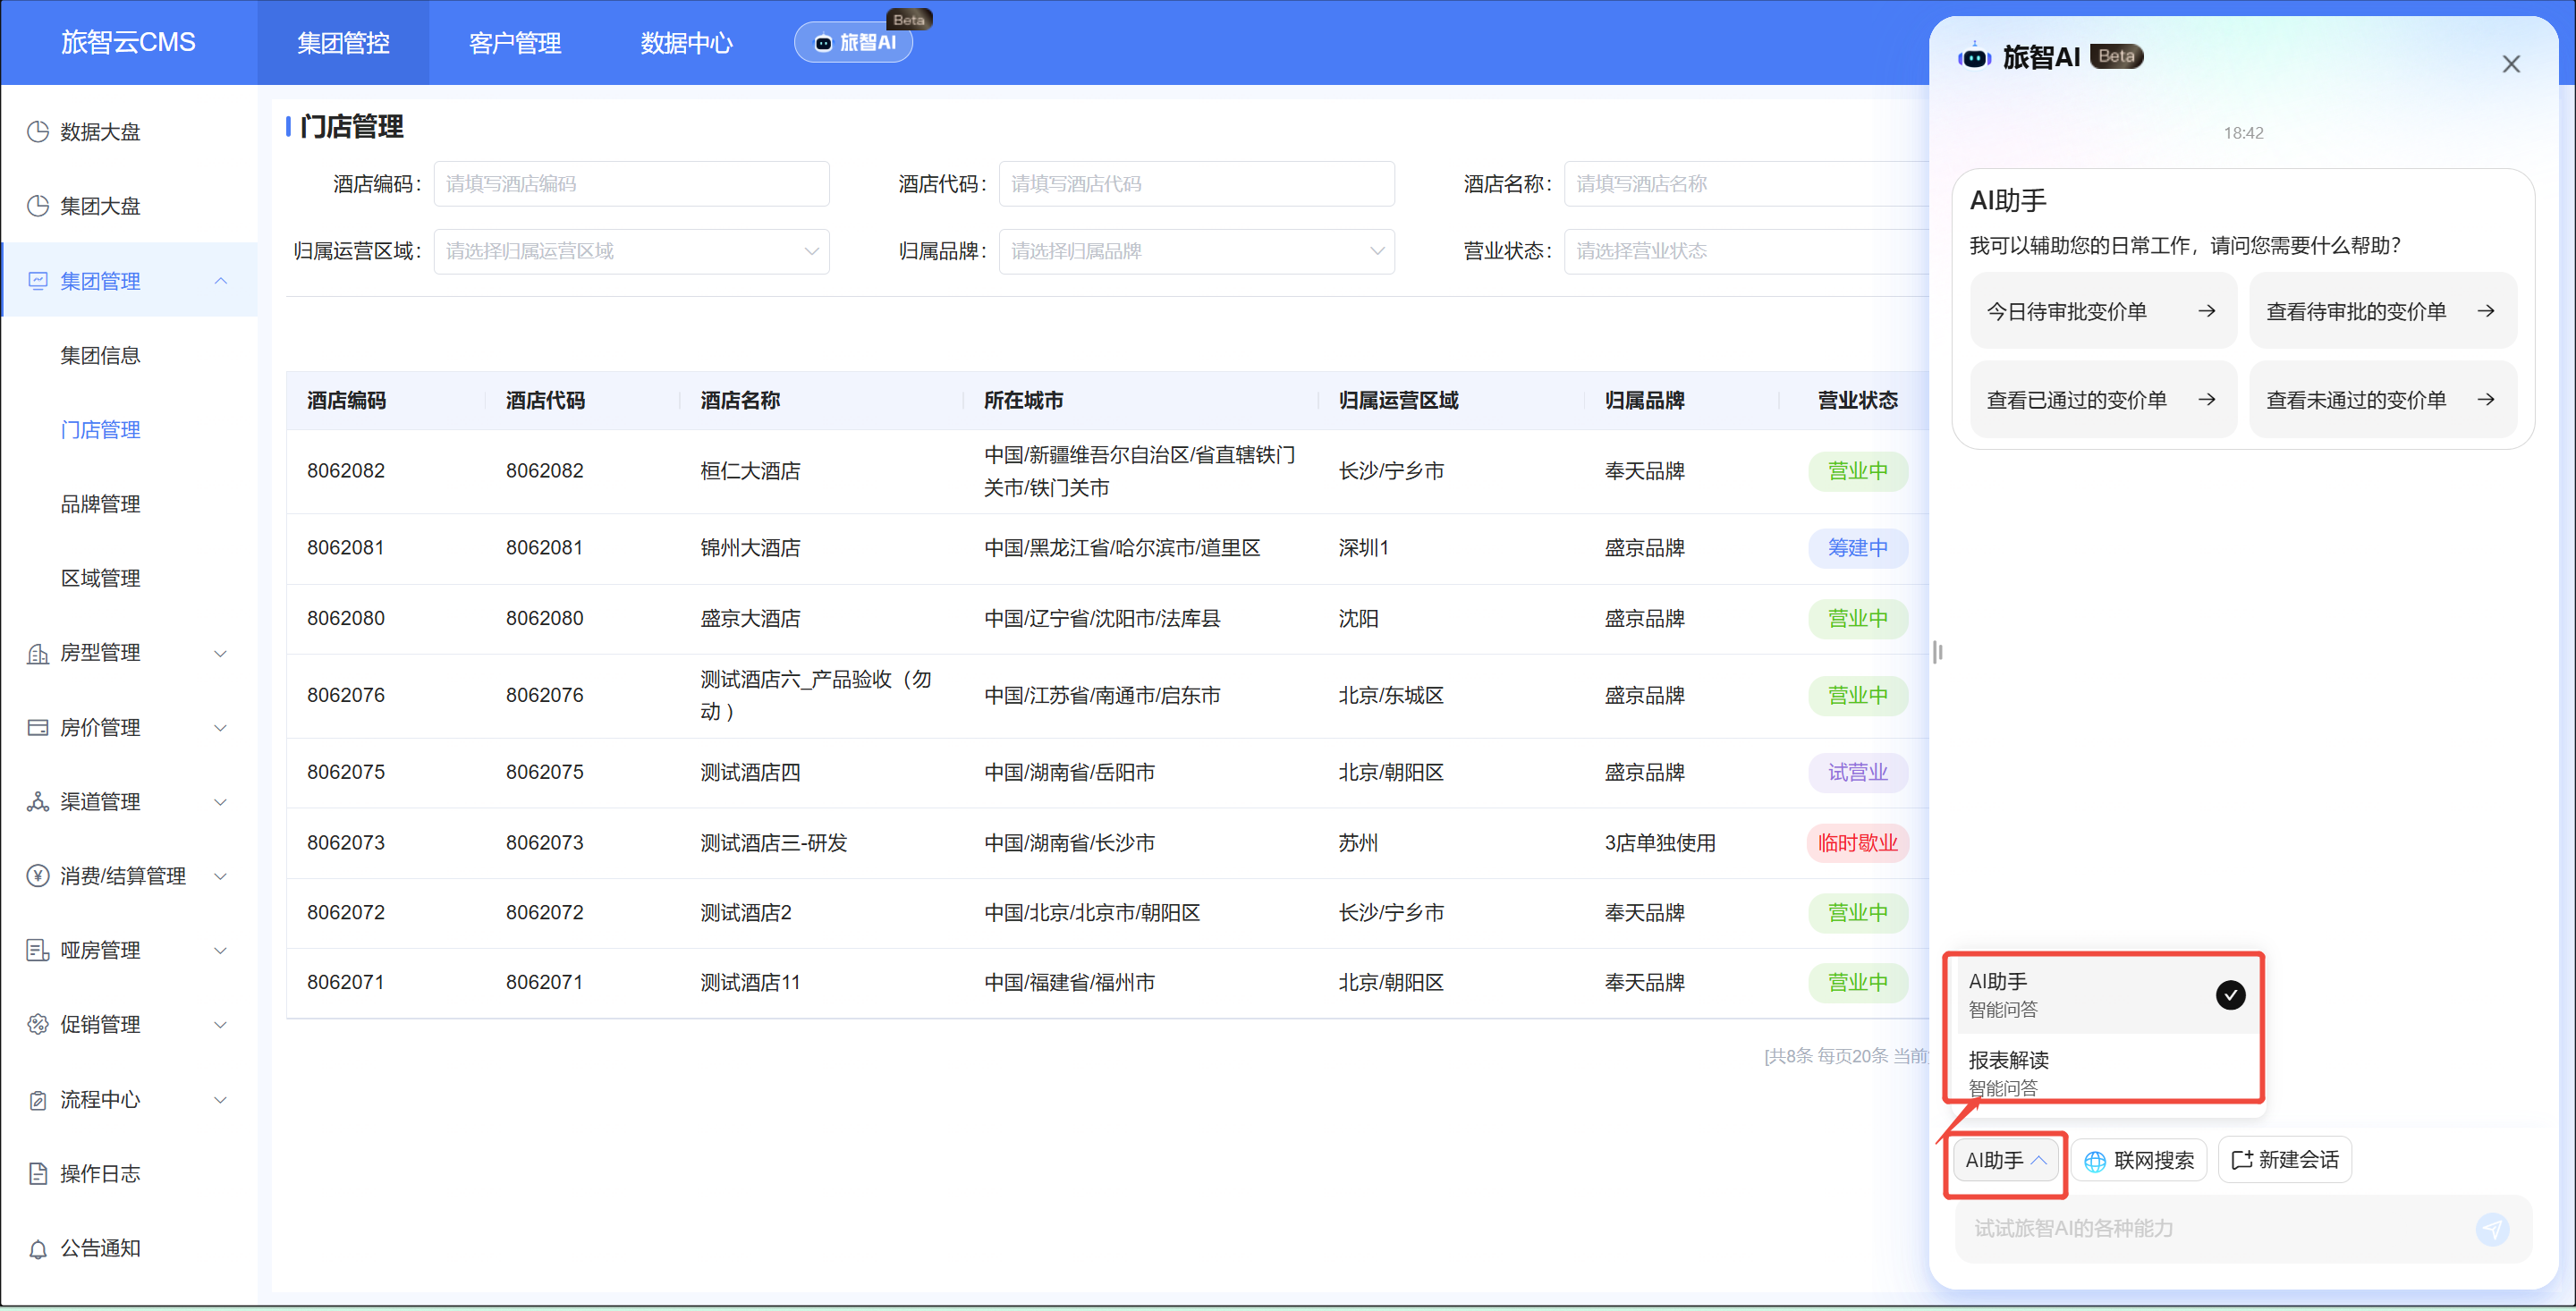This screenshot has height=1311, width=2576.
Task: Expand the 消费/结算管理 chevron
Action: [x=221, y=876]
